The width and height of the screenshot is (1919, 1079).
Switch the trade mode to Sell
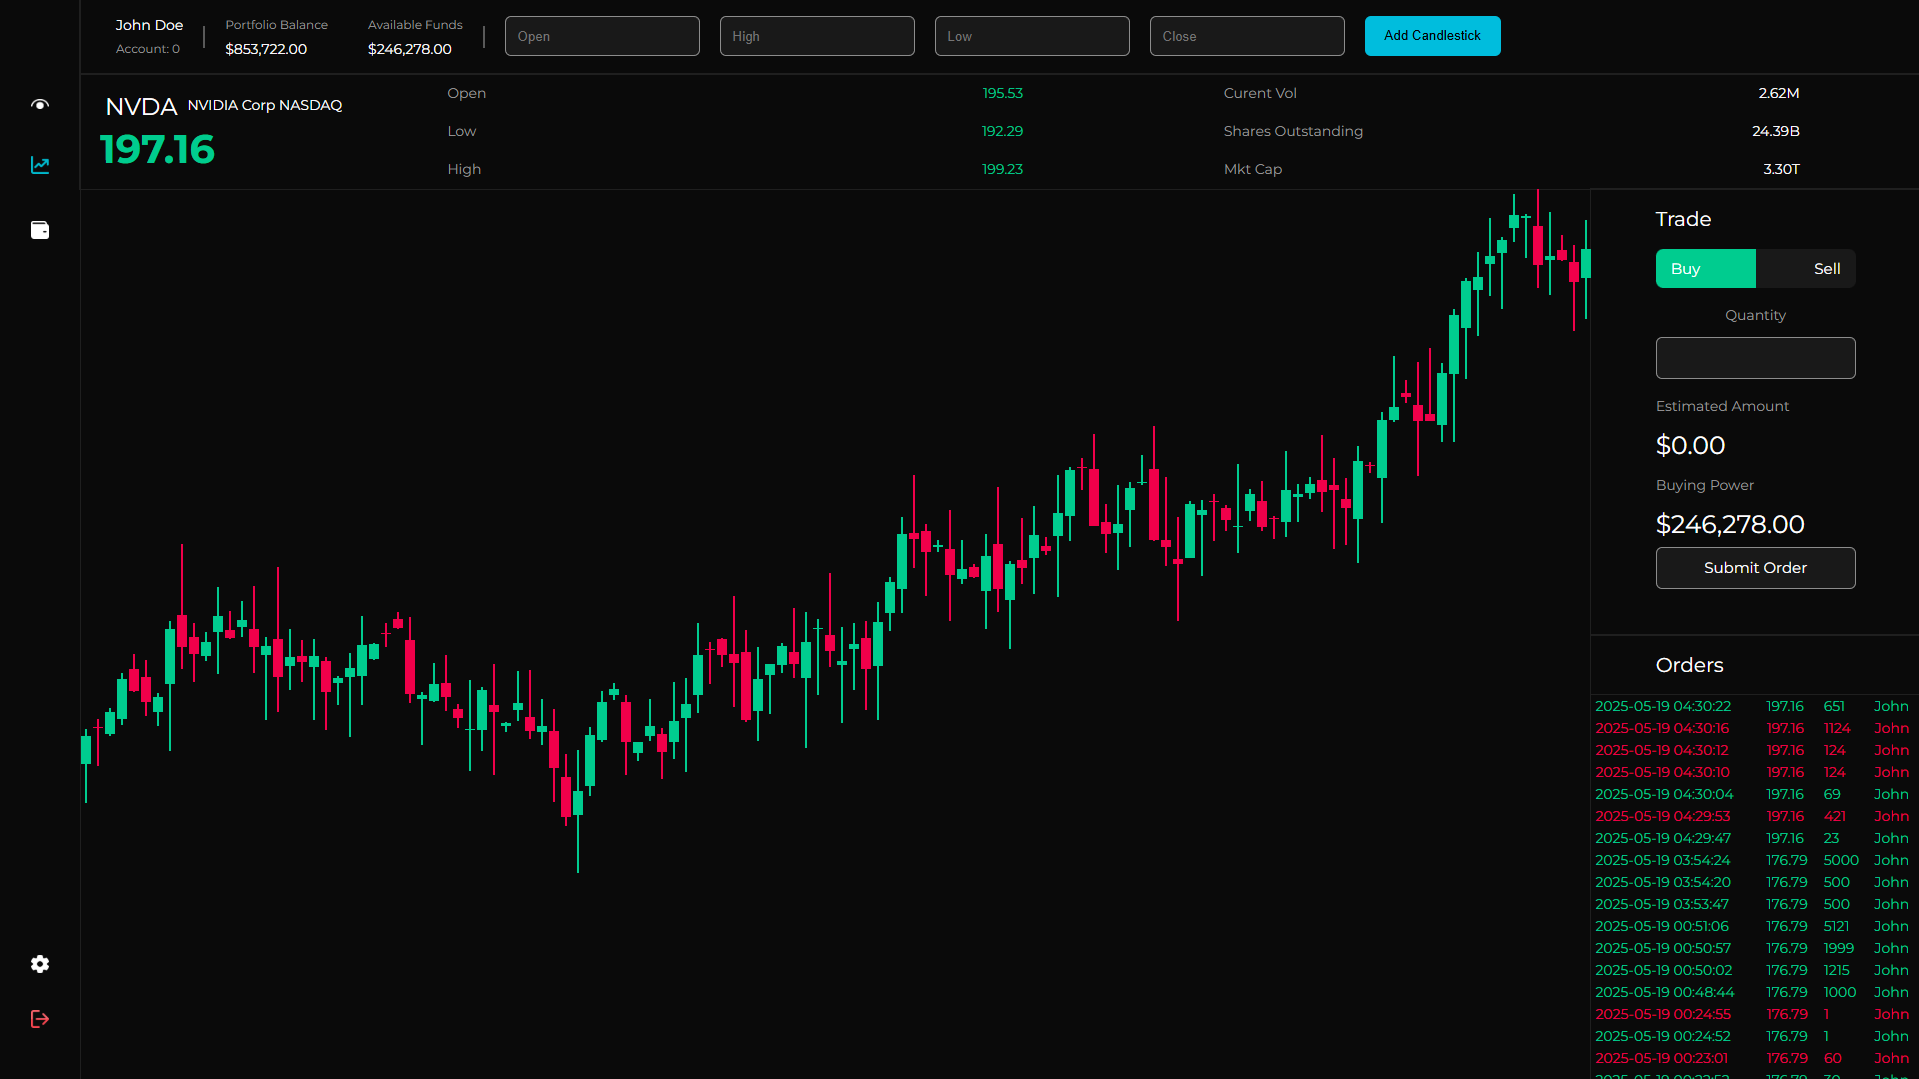click(1826, 268)
